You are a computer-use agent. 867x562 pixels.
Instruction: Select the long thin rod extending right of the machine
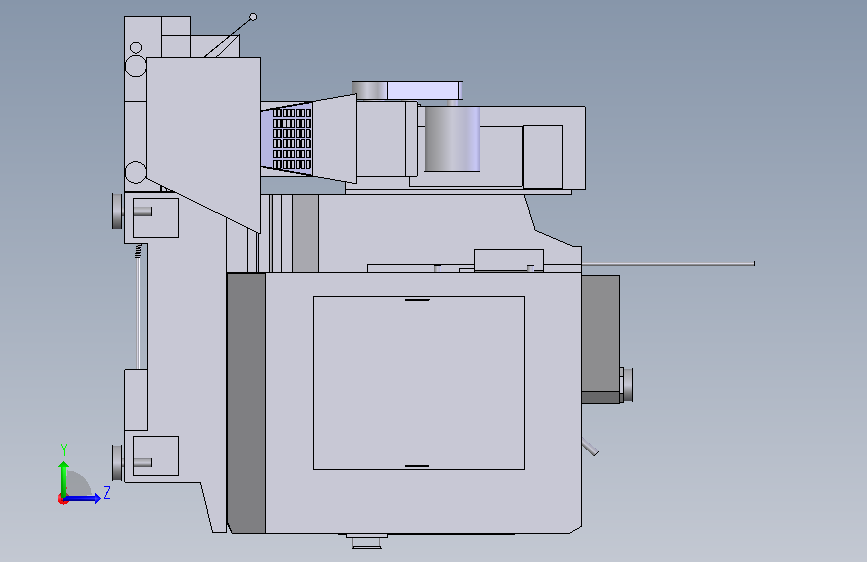pyautogui.click(x=668, y=264)
